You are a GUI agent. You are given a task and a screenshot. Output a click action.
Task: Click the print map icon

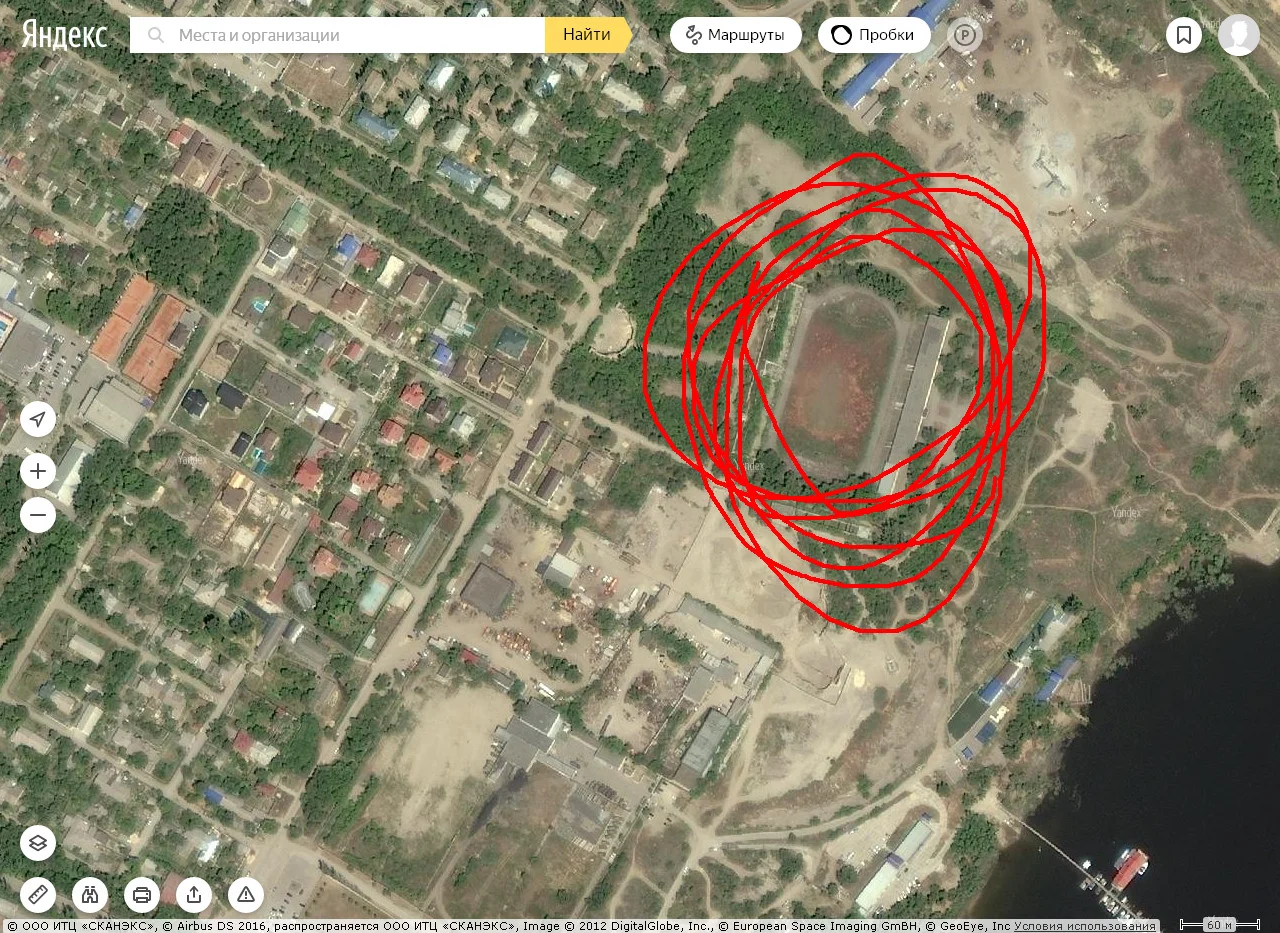pyautogui.click(x=142, y=894)
